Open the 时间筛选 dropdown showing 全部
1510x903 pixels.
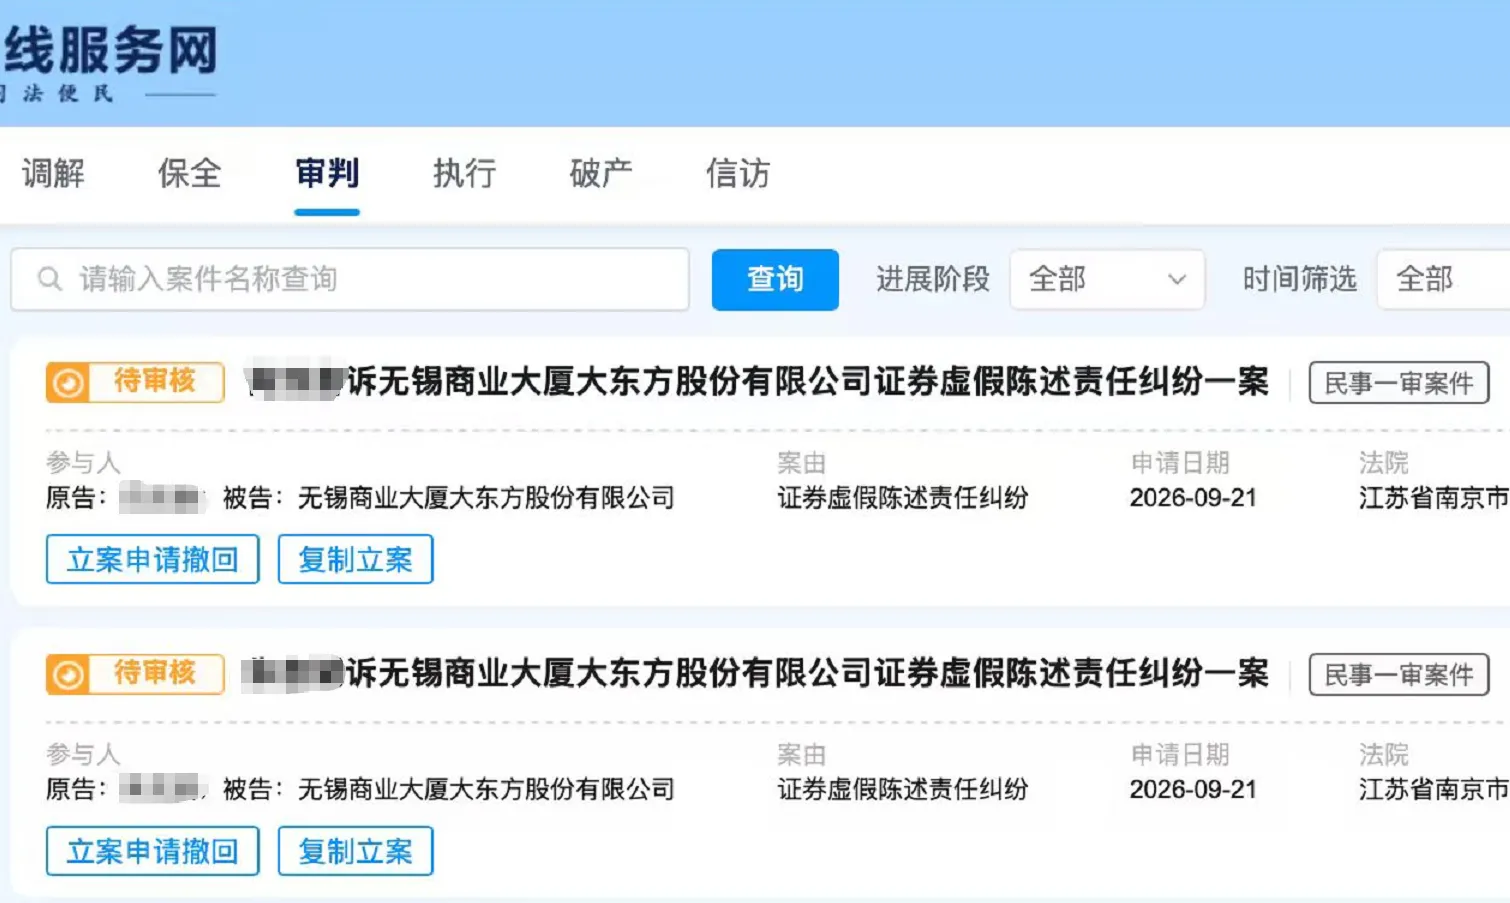click(x=1444, y=279)
